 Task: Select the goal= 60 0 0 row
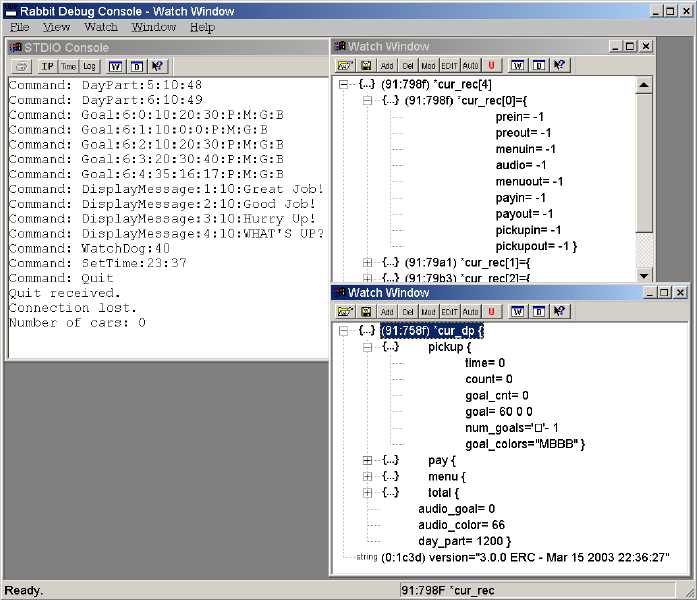click(x=499, y=412)
